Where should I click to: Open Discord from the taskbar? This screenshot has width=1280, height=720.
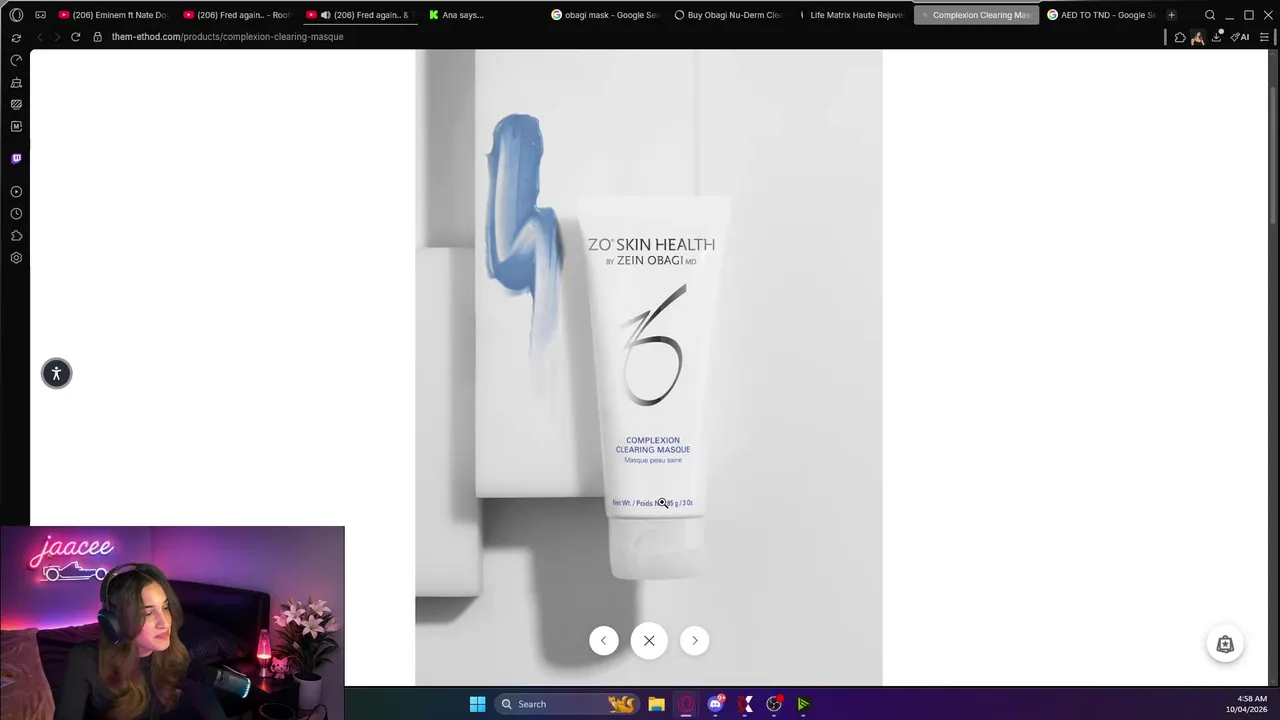(715, 704)
